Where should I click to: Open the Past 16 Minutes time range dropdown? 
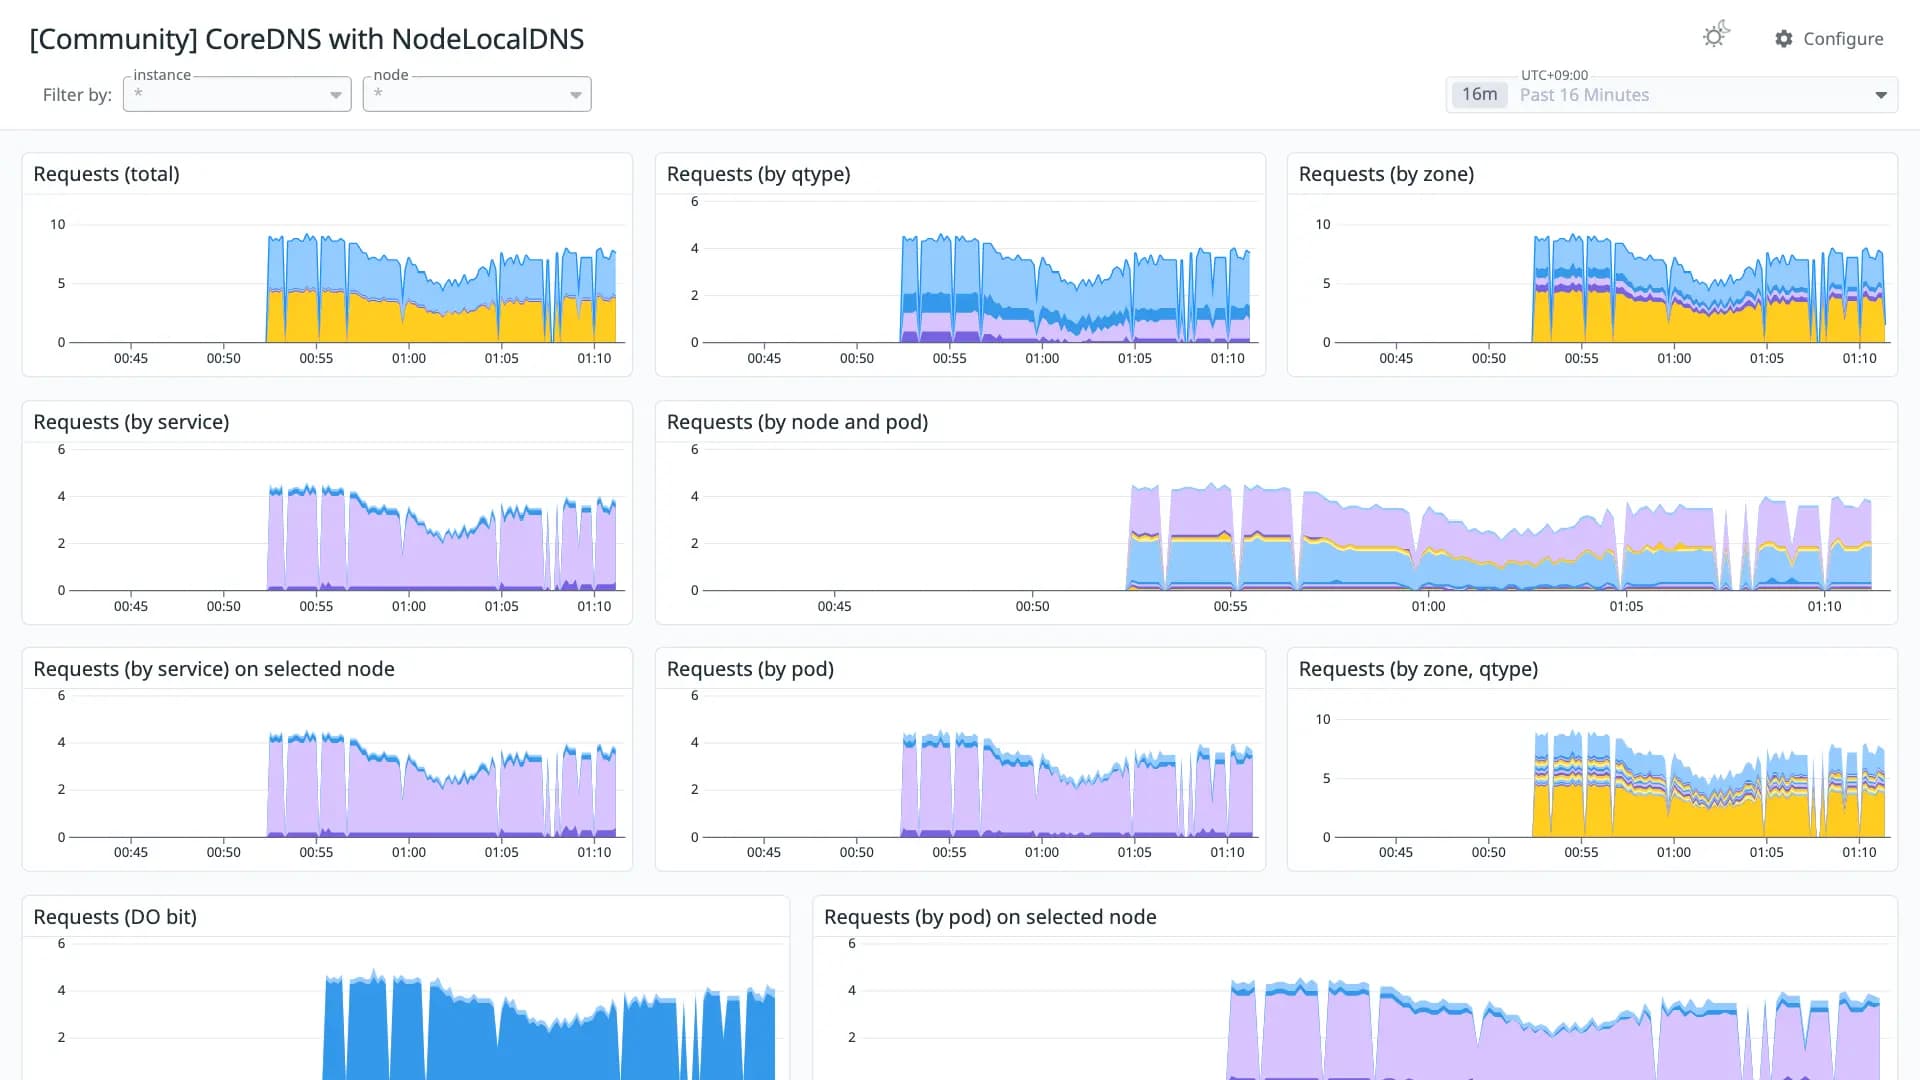(1672, 95)
